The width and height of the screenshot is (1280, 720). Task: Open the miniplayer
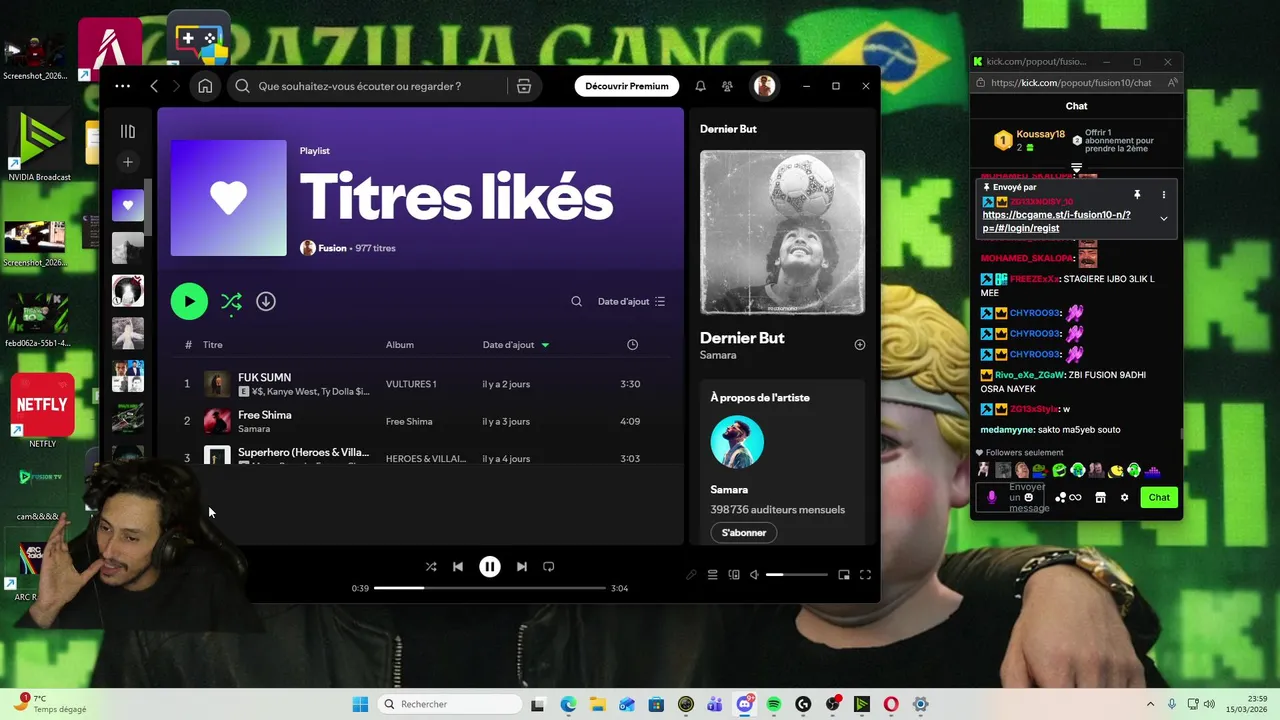(844, 575)
